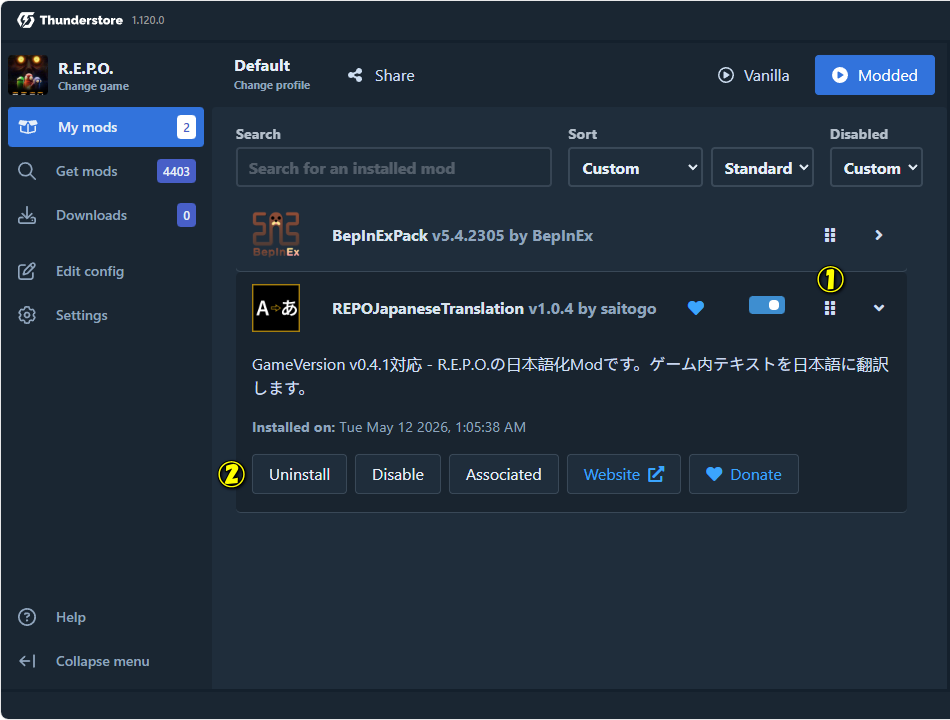Image resolution: width=950 pixels, height=720 pixels.
Task: Click the heart icon next to REPOJapaneseTranslation
Action: (x=696, y=308)
